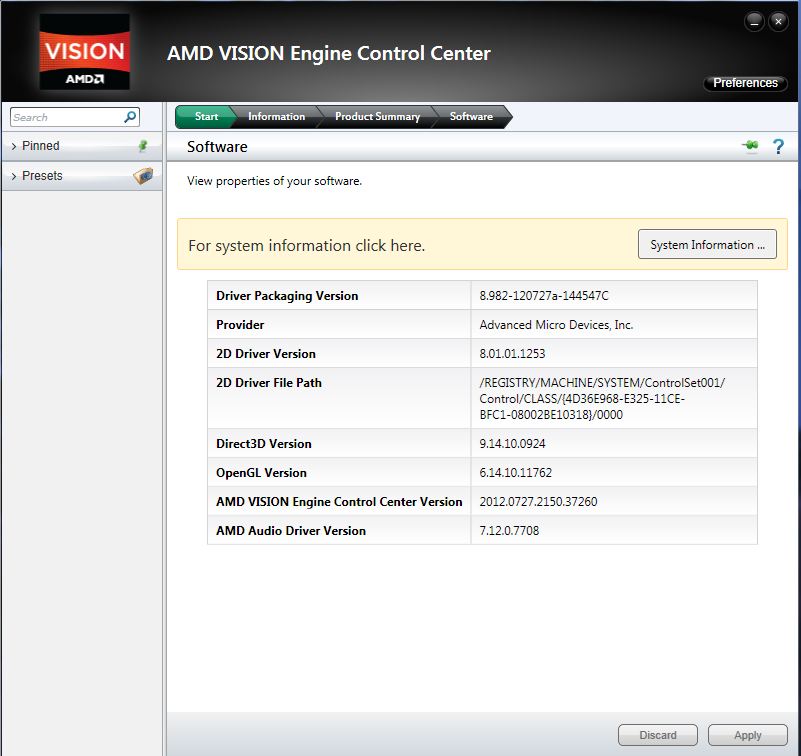Click the Driver Packaging Version label

pyautogui.click(x=287, y=296)
